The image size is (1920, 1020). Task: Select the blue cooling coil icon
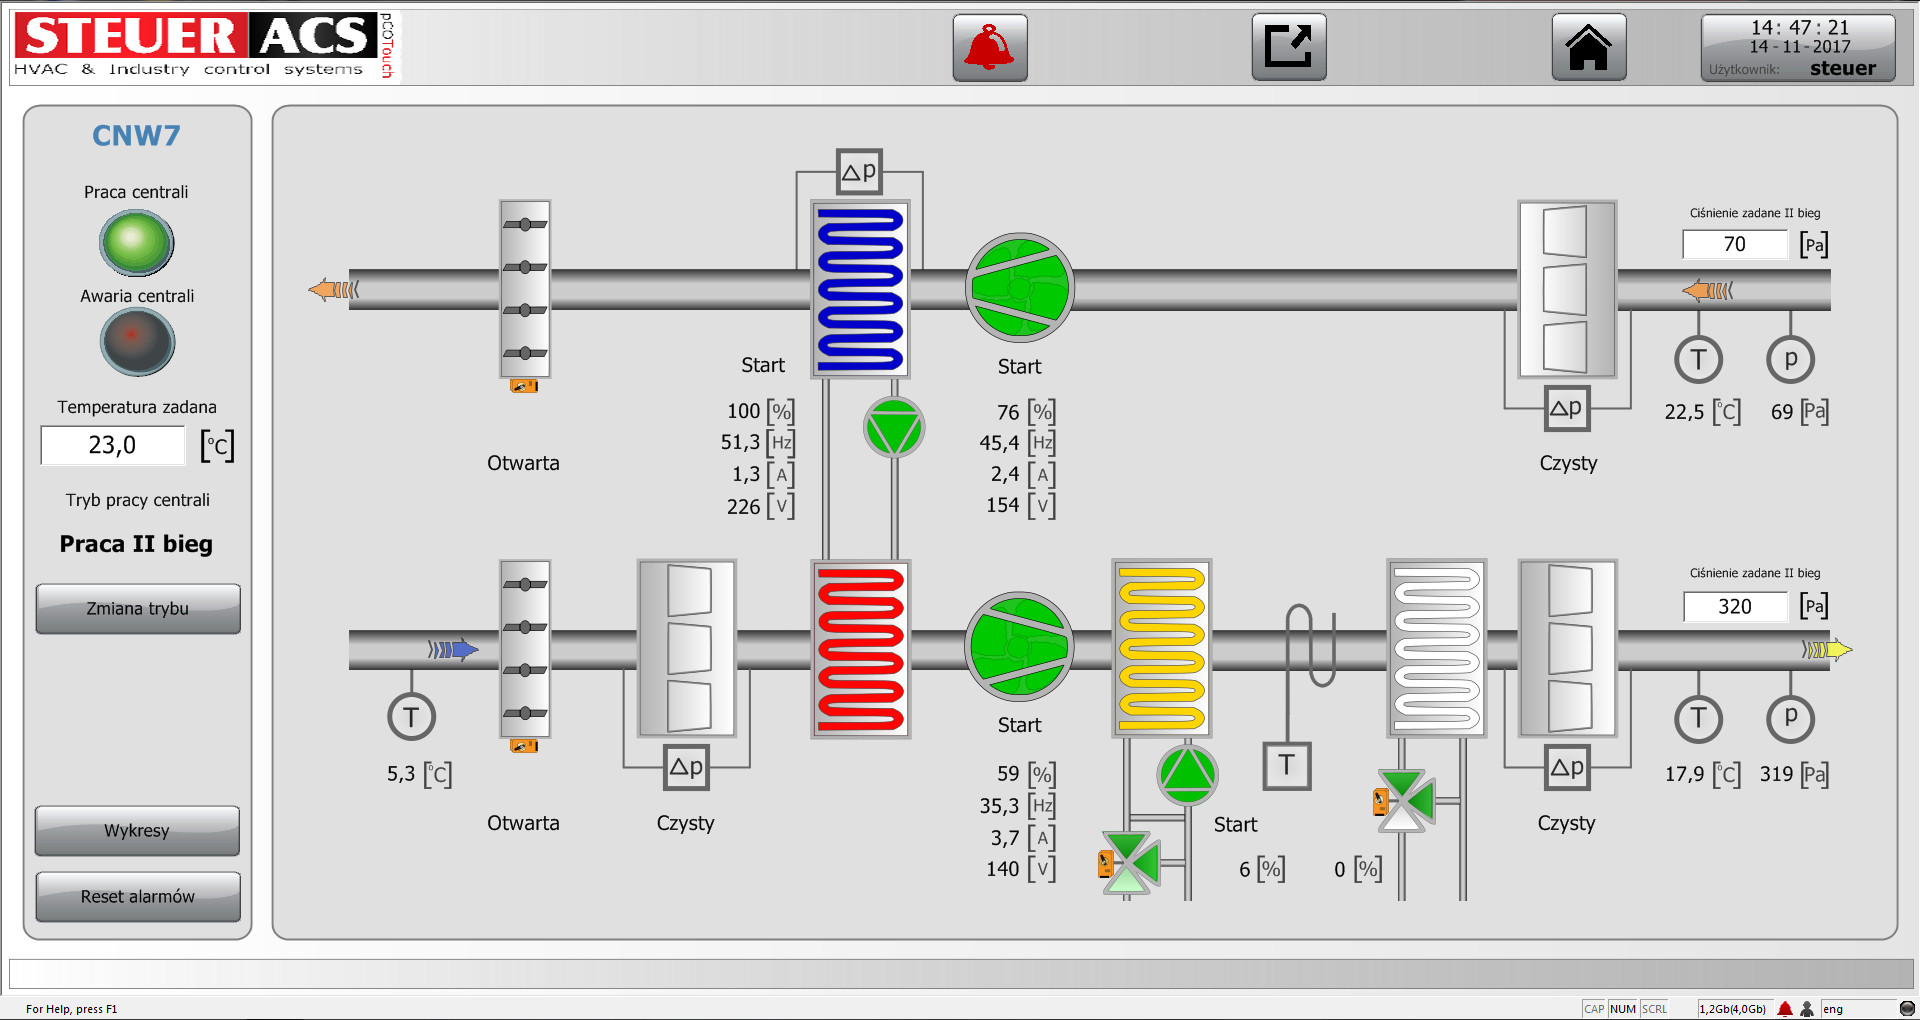click(x=860, y=289)
